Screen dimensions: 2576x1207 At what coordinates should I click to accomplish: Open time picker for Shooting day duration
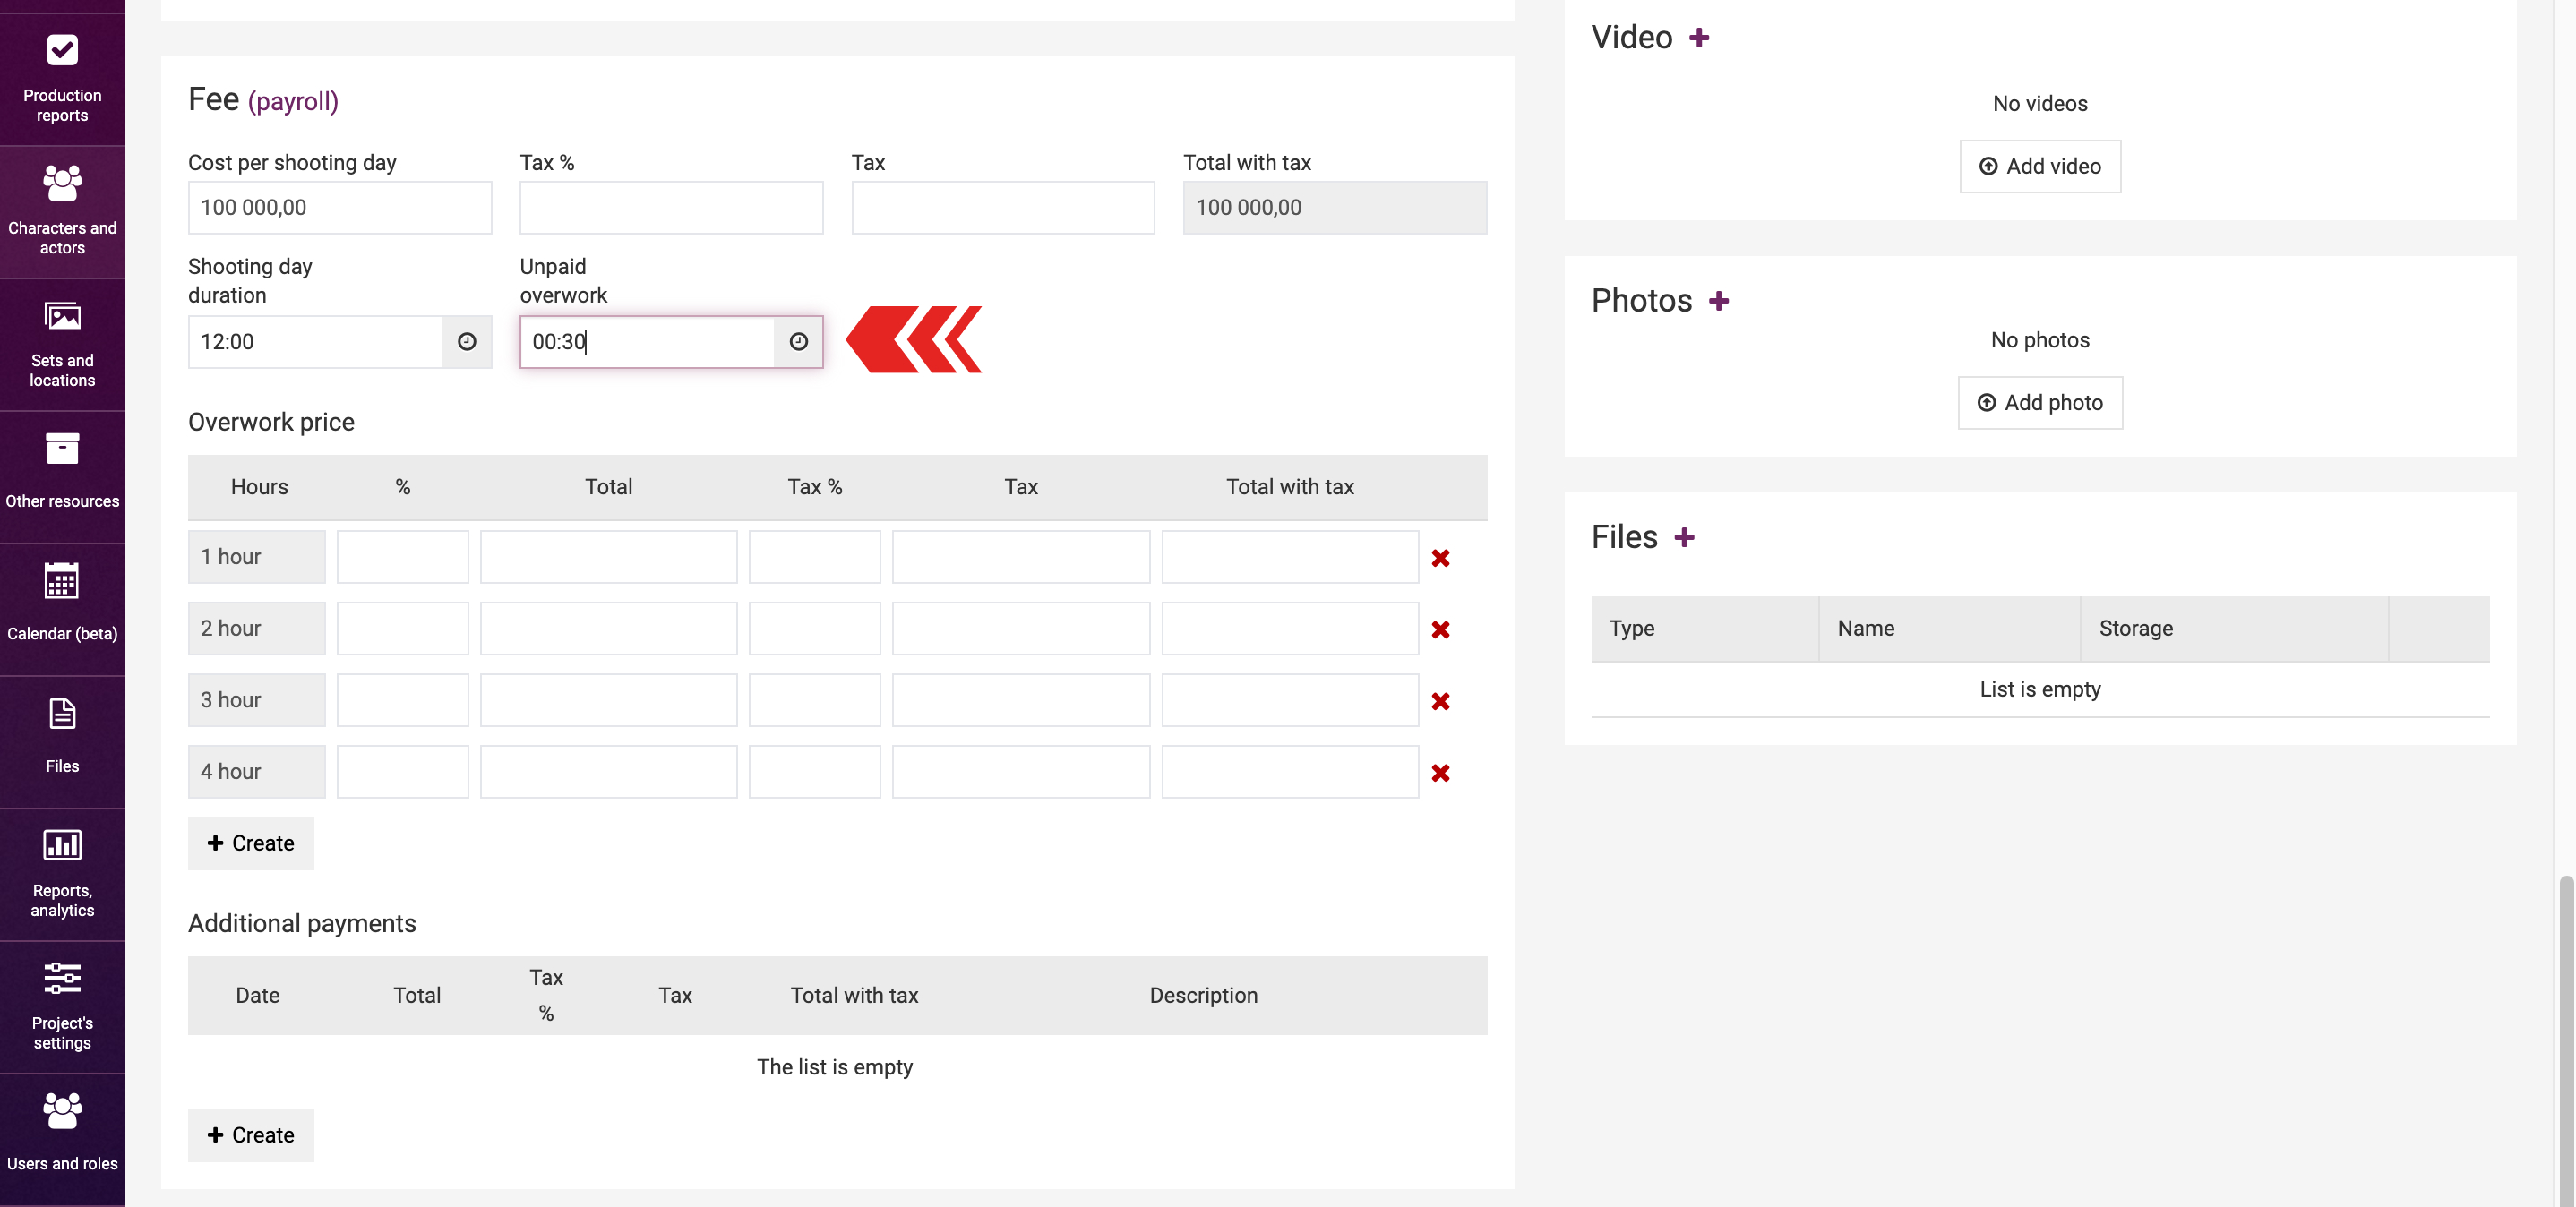click(x=467, y=342)
